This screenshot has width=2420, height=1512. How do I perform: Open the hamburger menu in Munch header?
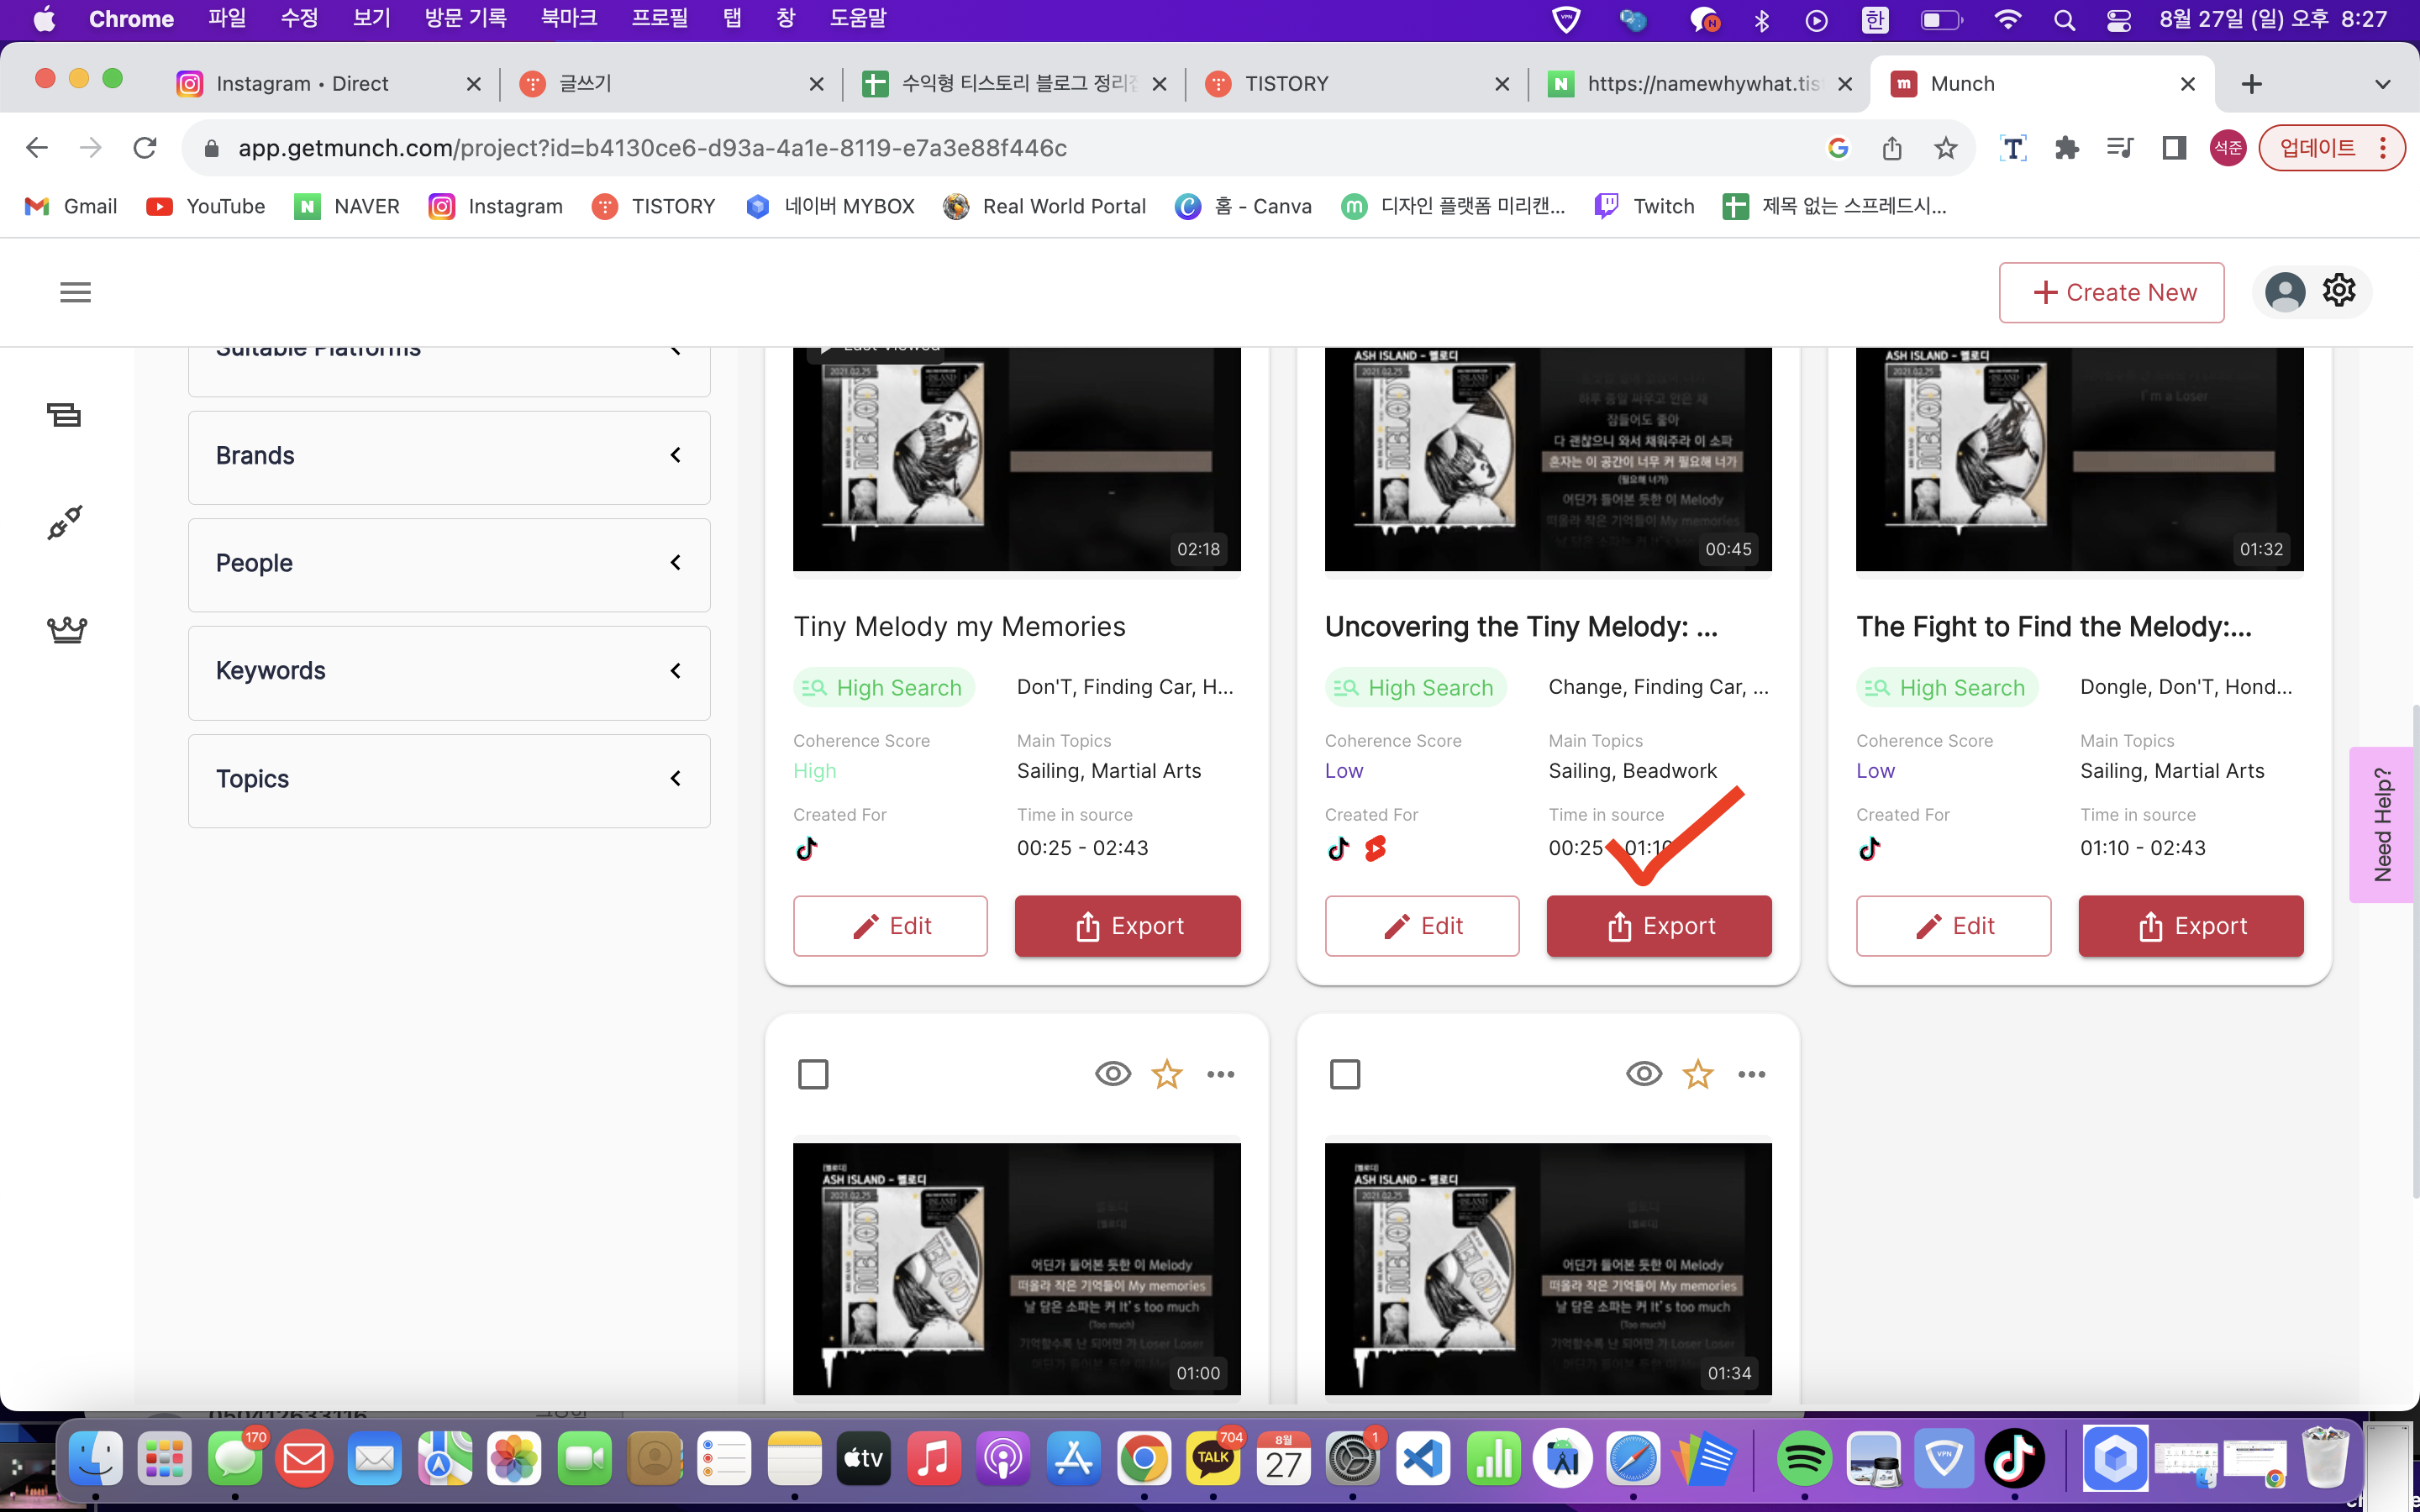coord(75,292)
